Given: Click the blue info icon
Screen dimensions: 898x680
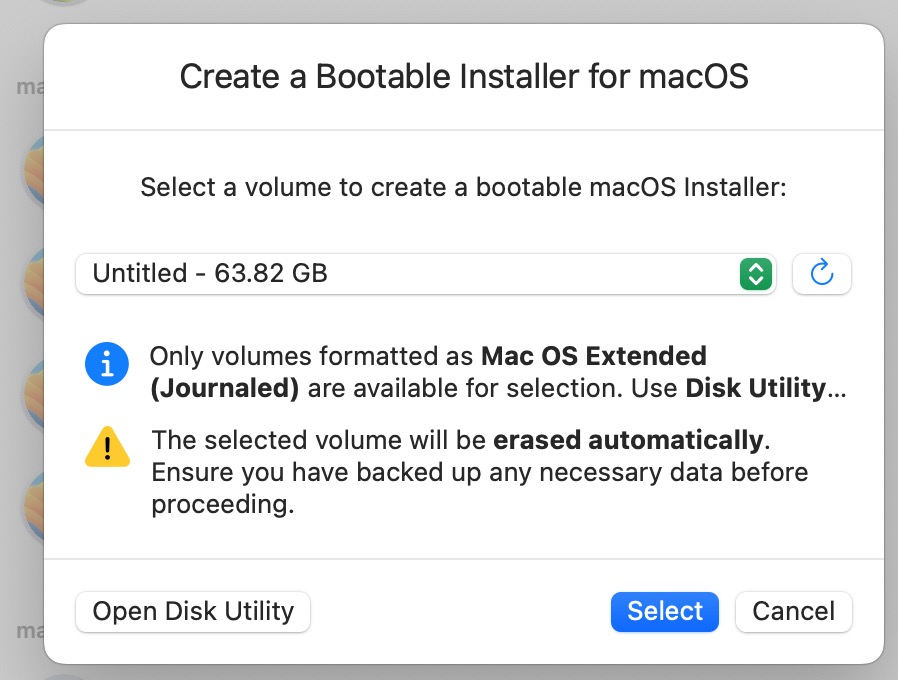Looking at the screenshot, I should pyautogui.click(x=107, y=364).
